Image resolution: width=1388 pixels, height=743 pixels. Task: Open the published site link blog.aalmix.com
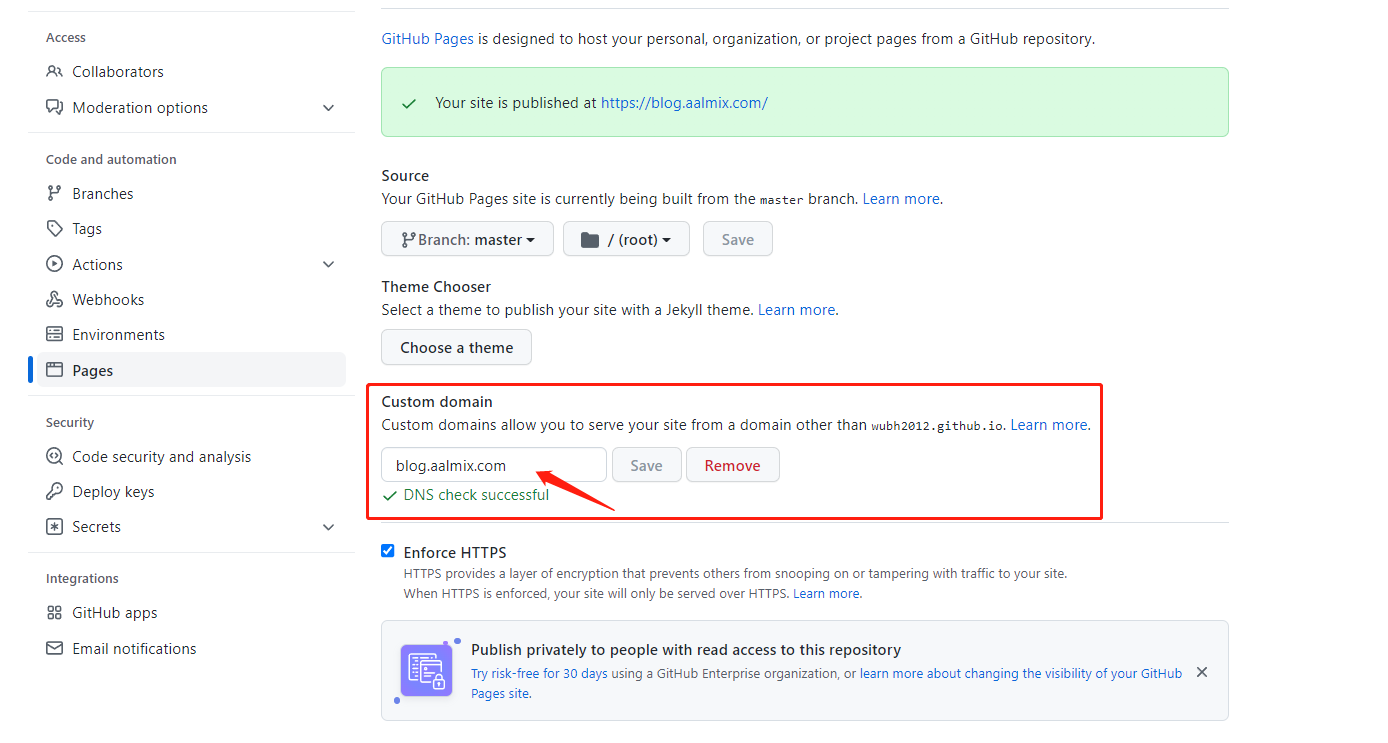click(x=684, y=103)
